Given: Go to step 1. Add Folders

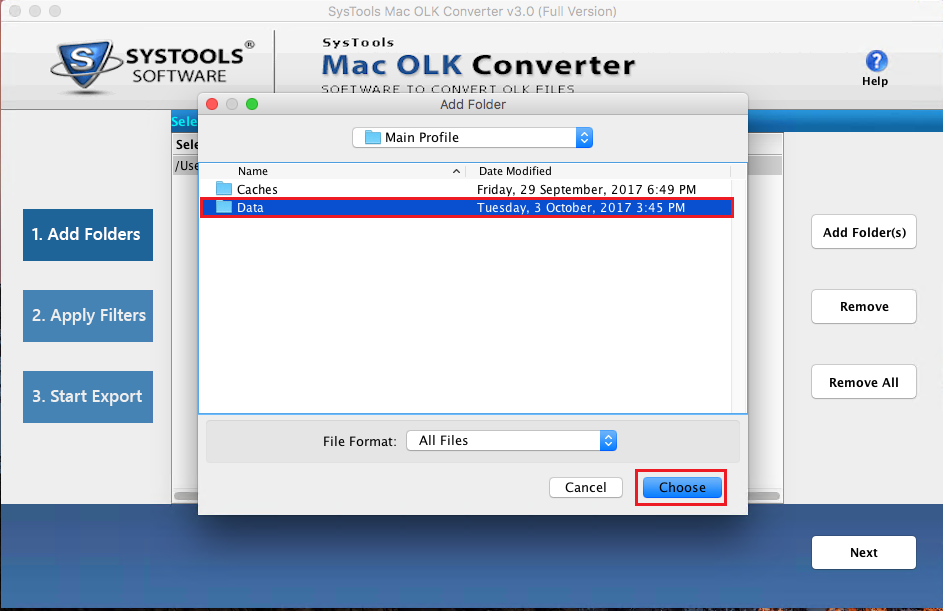Looking at the screenshot, I should [88, 235].
